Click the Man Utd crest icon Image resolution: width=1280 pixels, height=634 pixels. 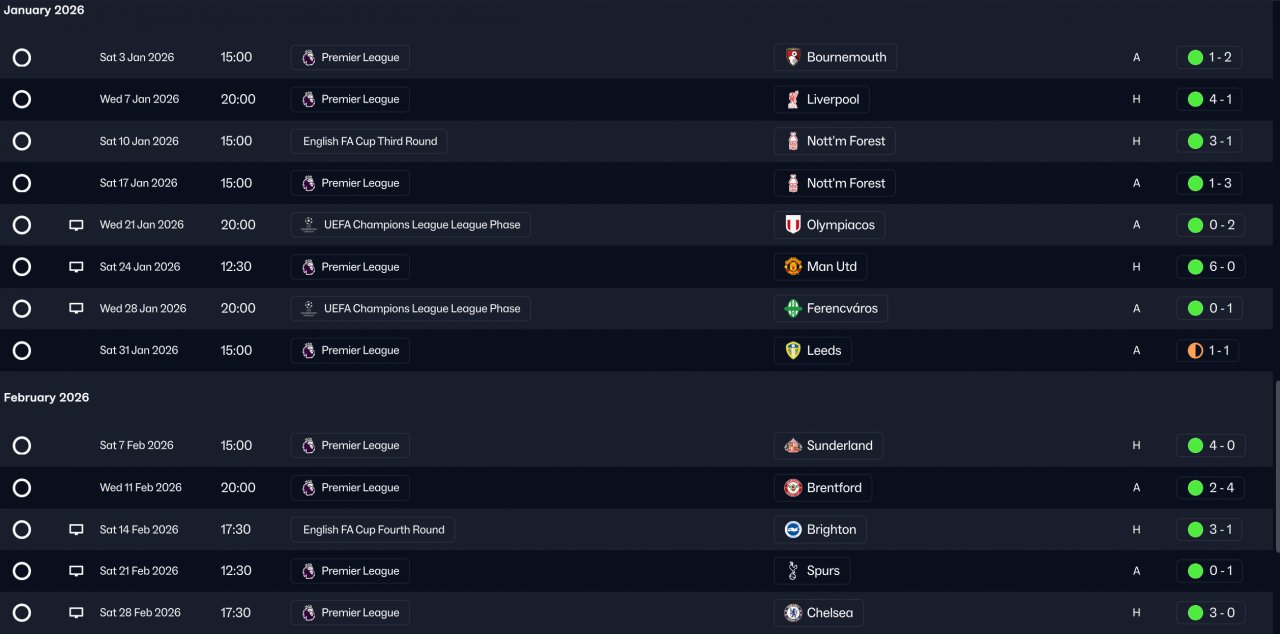pos(793,267)
